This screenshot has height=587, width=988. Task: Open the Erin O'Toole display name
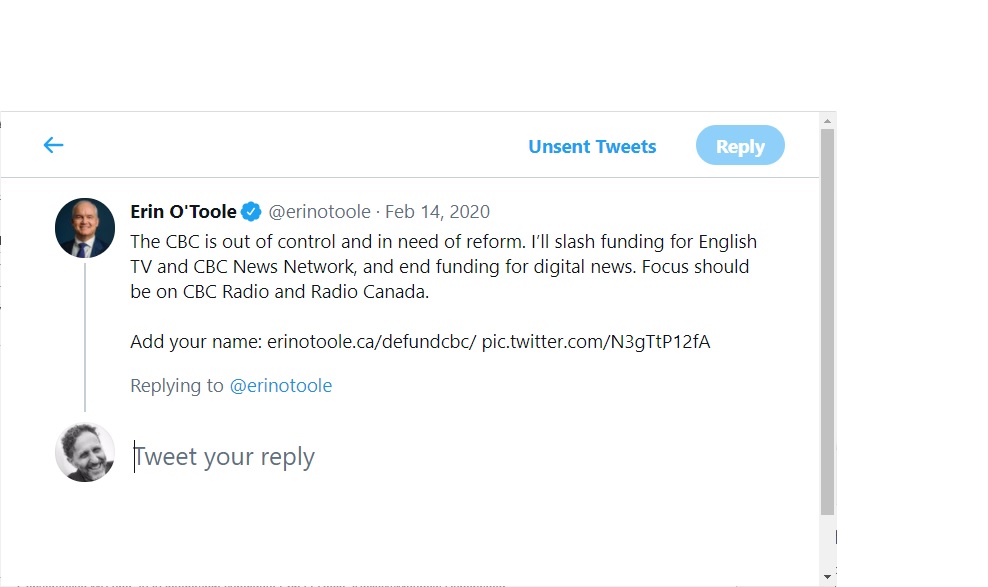[x=183, y=211]
